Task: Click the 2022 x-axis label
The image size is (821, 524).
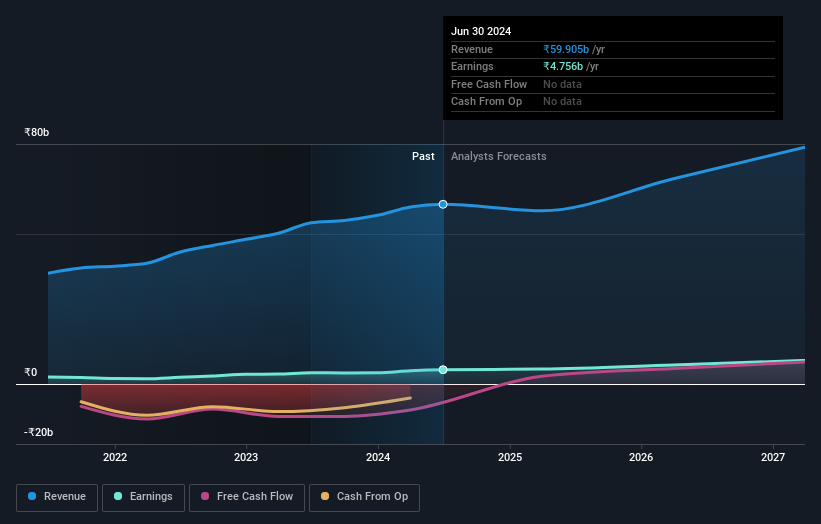Action: coord(115,458)
